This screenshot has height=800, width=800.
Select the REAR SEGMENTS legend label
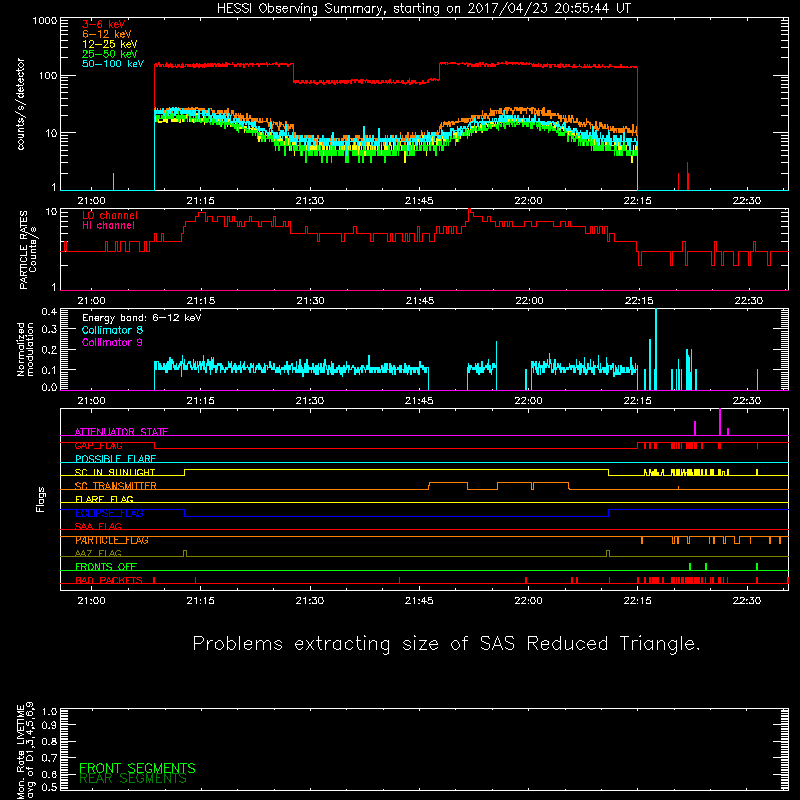click(133, 779)
